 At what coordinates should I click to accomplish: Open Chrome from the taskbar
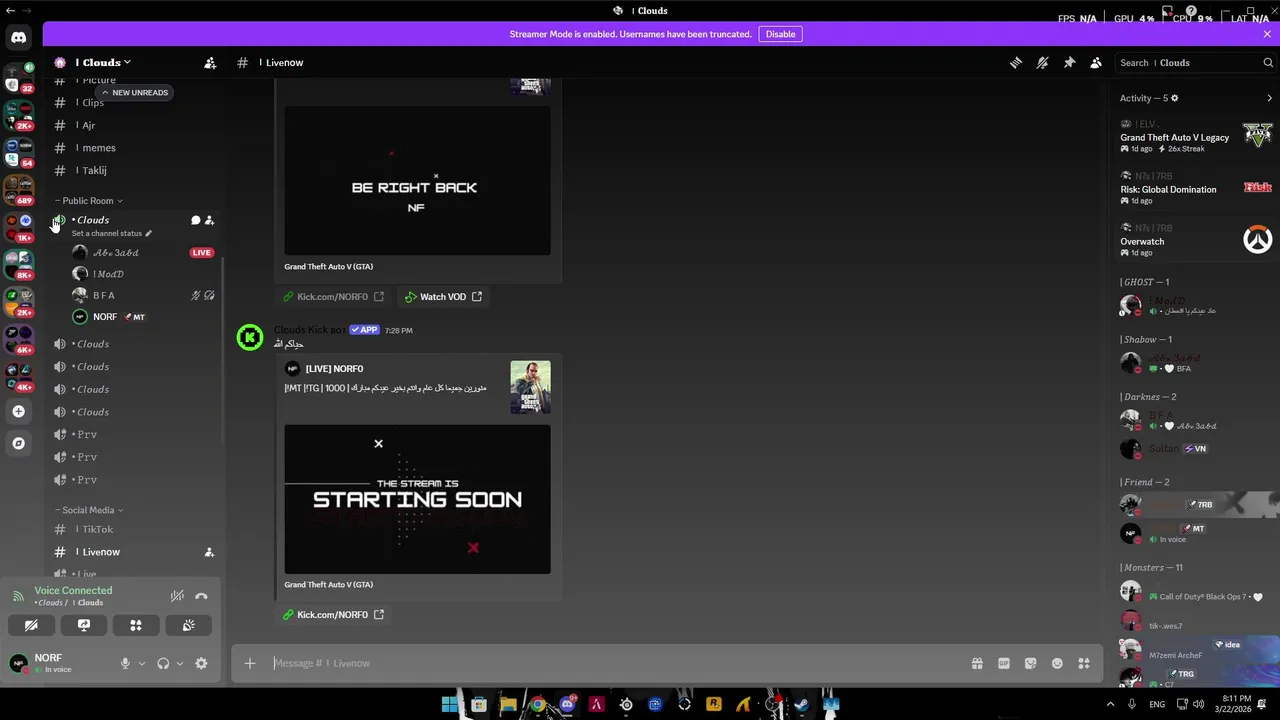click(x=538, y=704)
